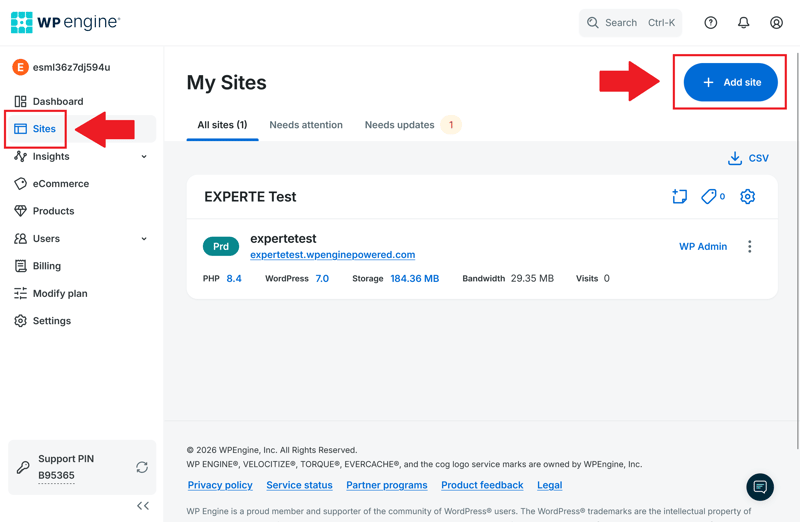
Task: Click Bandwidth value 29.35 MB
Action: coord(532,279)
